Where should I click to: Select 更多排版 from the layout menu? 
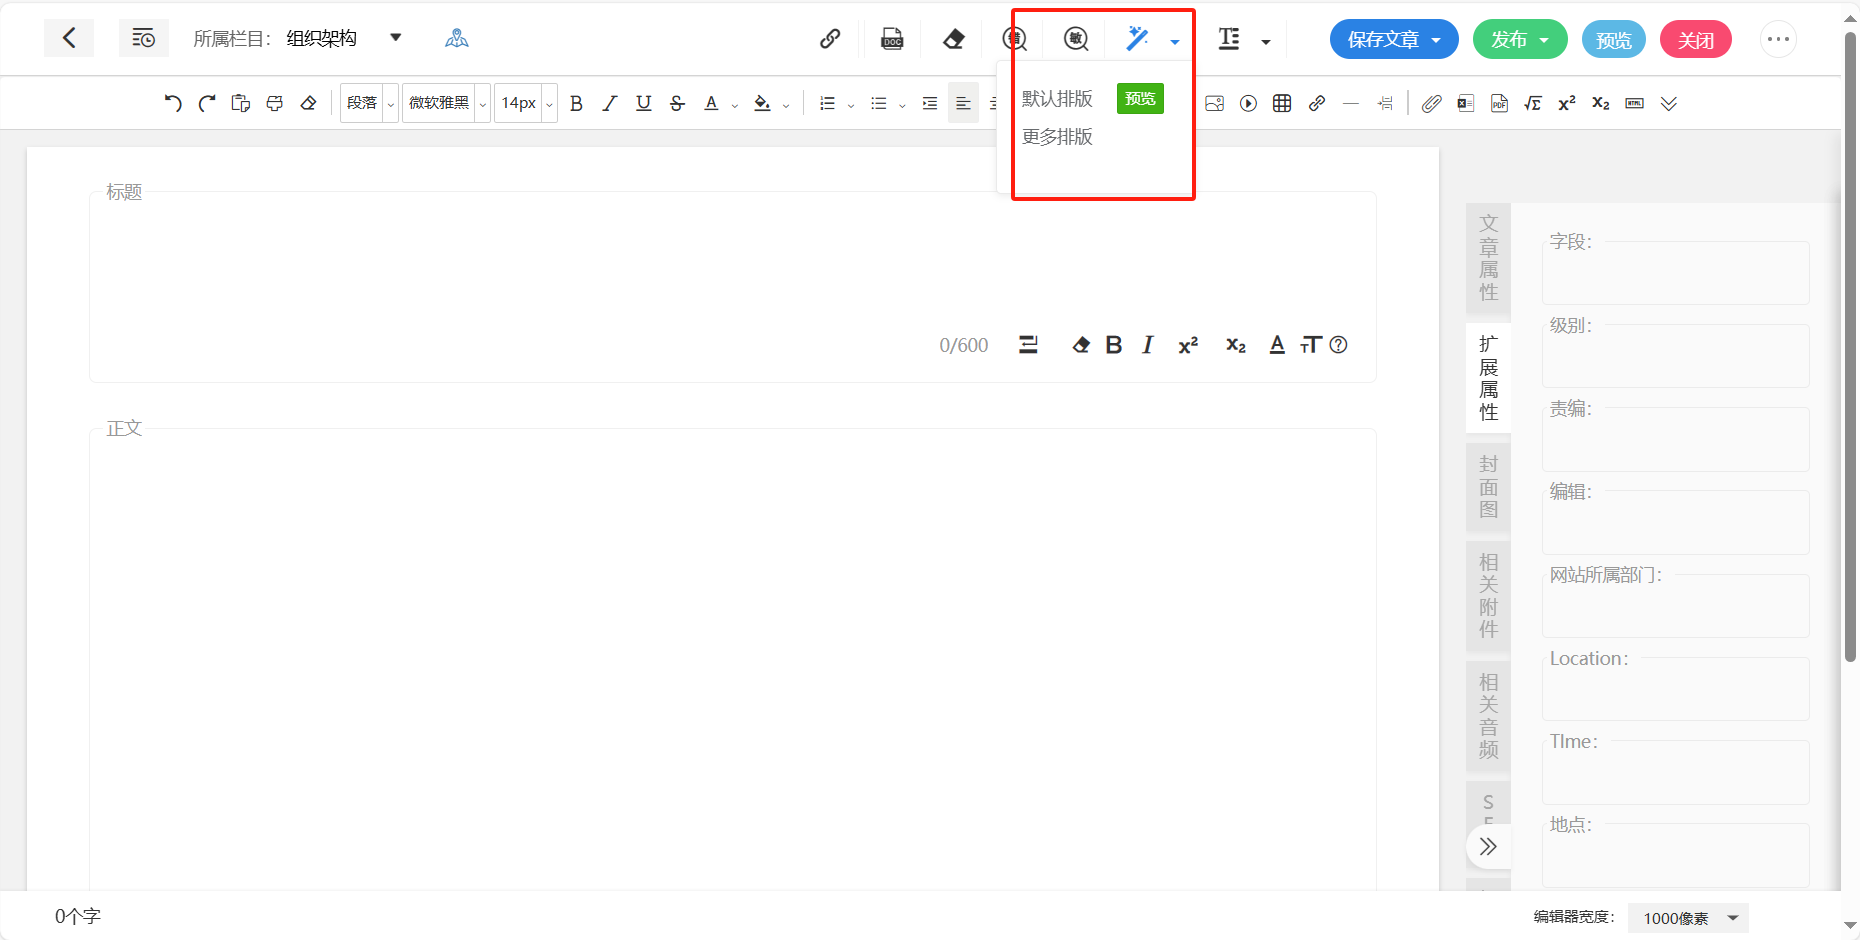click(1057, 137)
